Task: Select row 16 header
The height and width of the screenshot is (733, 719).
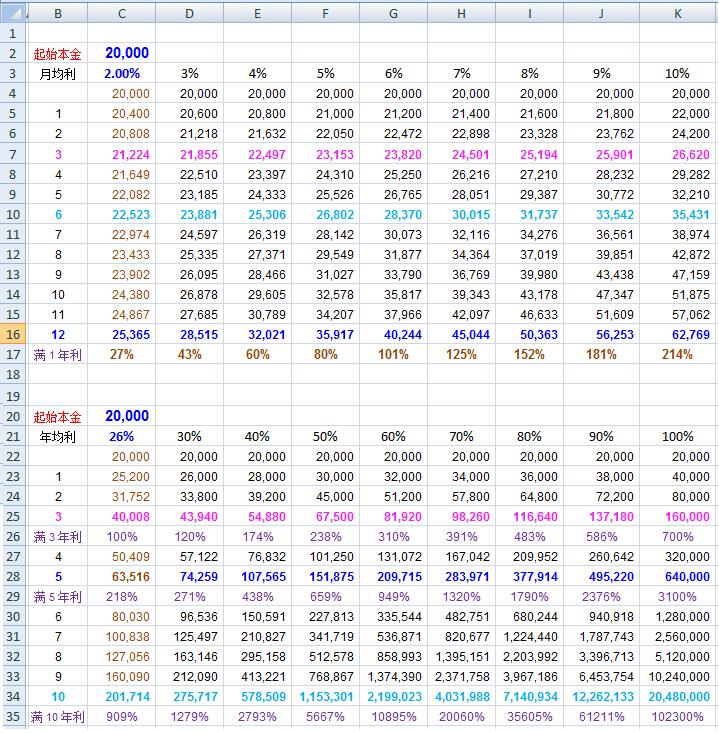Action: (x=13, y=335)
